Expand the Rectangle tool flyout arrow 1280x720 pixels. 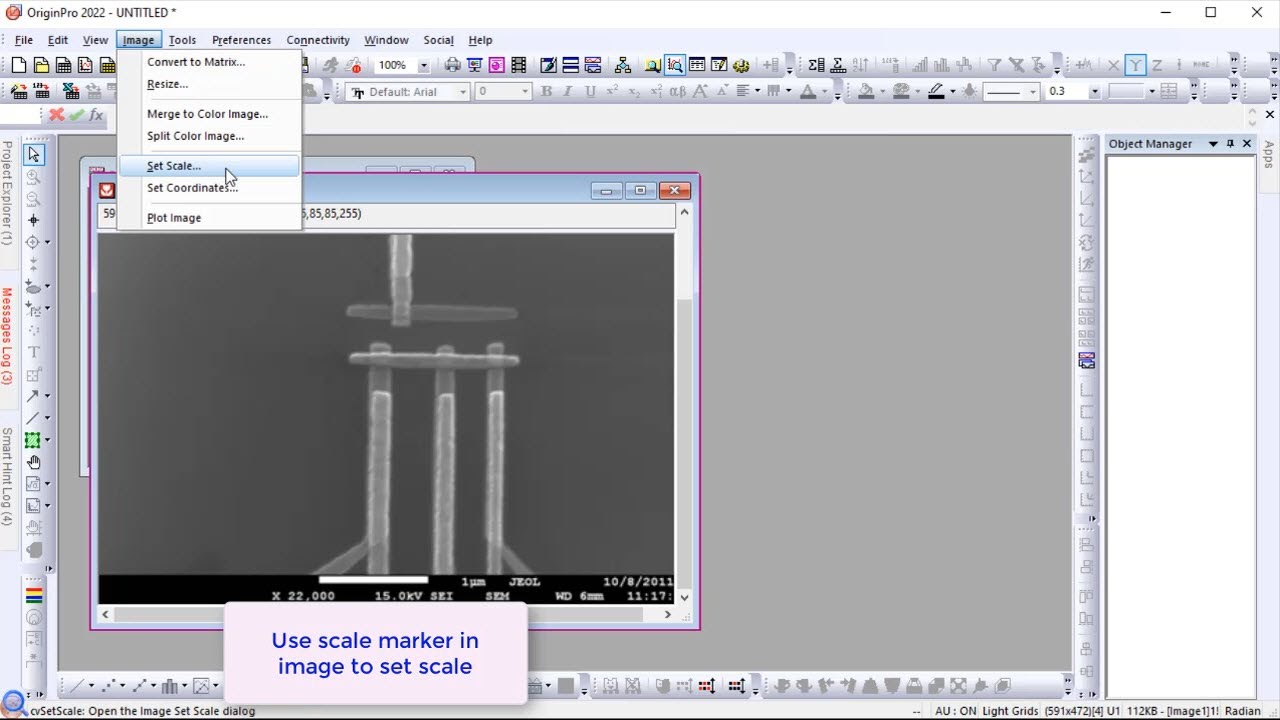47,440
